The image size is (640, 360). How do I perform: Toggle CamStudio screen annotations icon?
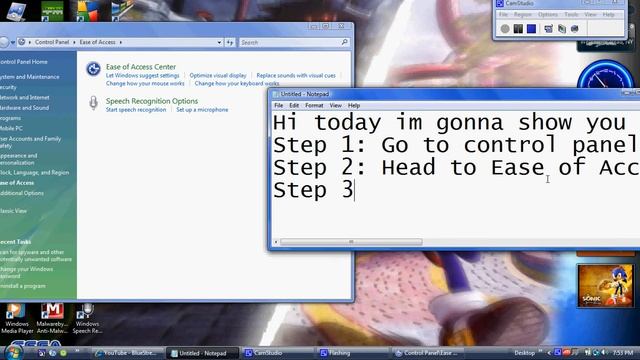(549, 29)
